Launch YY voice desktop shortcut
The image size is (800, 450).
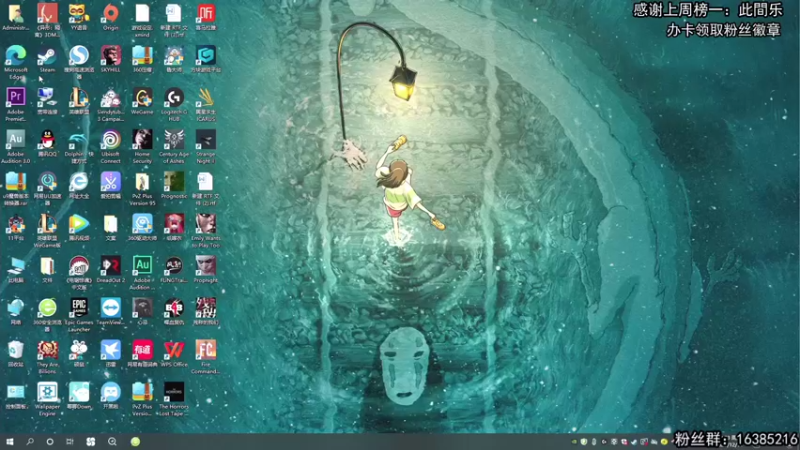click(x=79, y=14)
